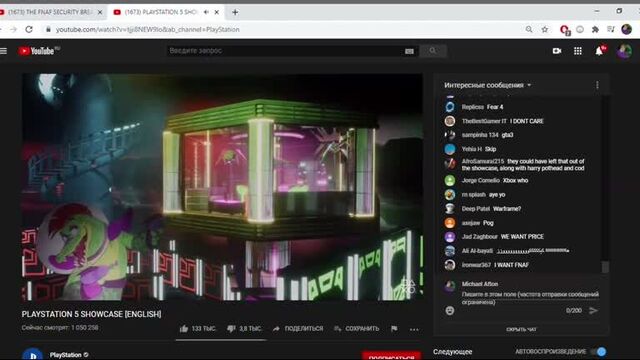Image resolution: width=640 pixels, height=360 pixels.
Task: Open the create video camera icon
Action: point(557,51)
